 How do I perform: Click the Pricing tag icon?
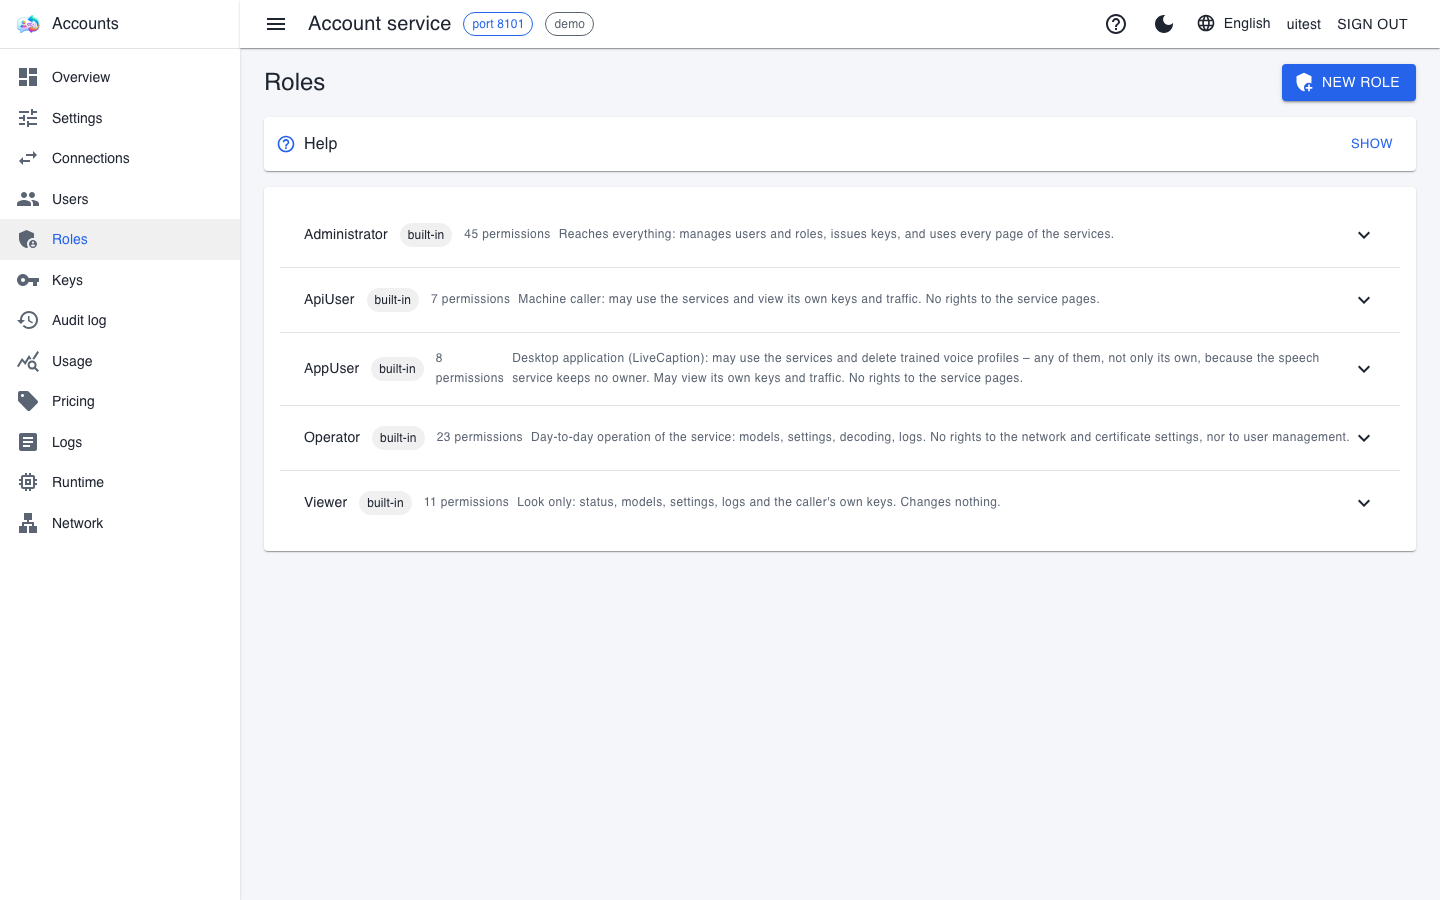28,401
